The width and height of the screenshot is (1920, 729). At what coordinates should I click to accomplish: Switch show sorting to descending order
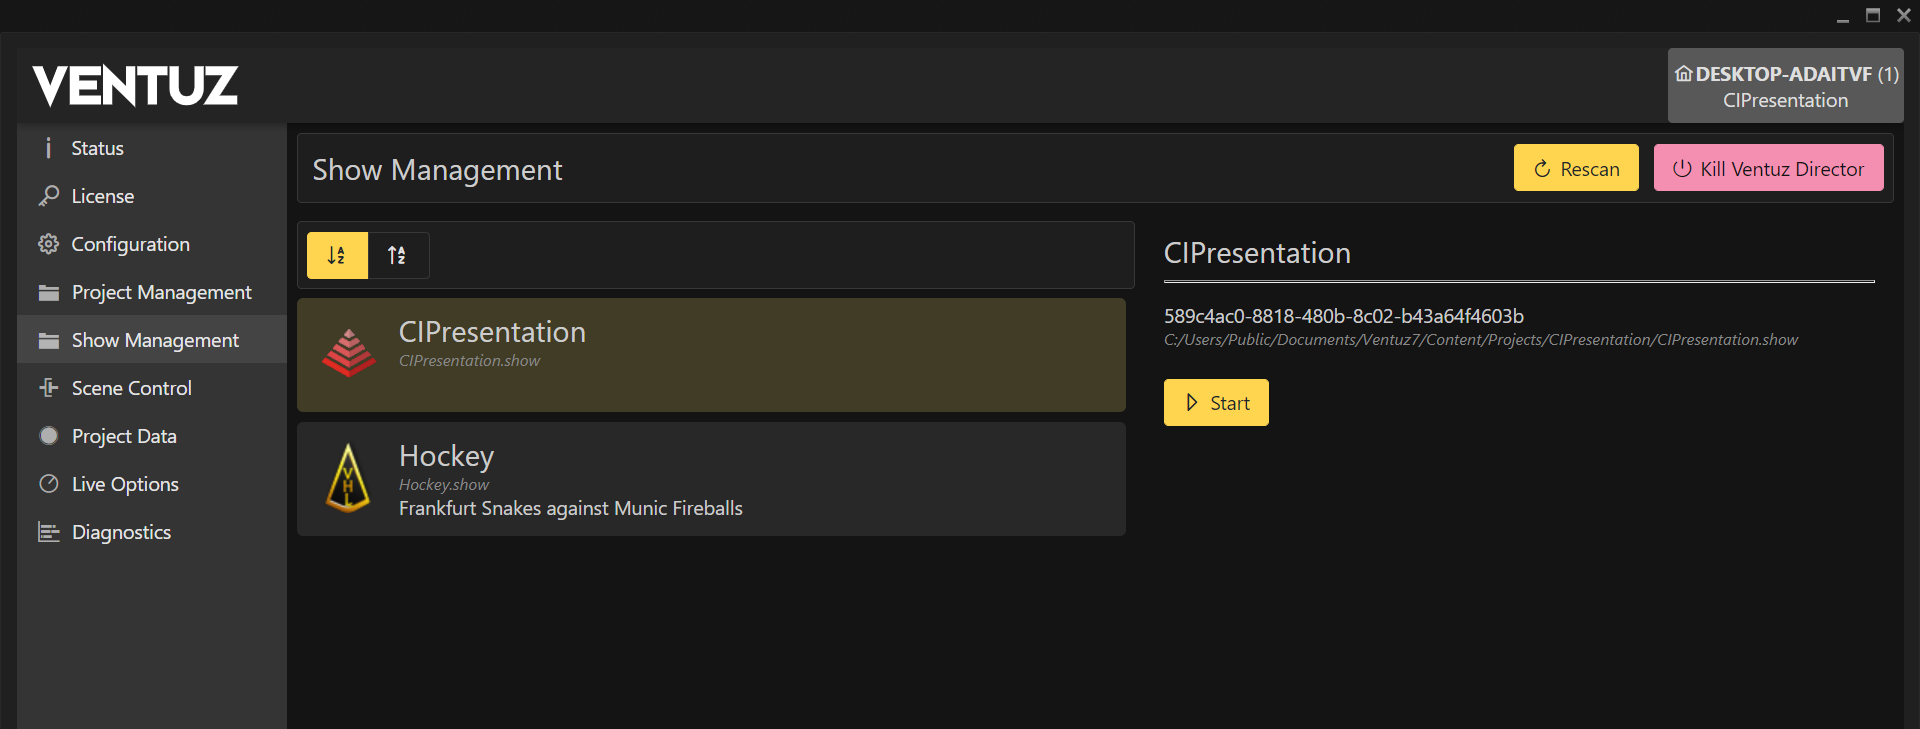tap(398, 255)
